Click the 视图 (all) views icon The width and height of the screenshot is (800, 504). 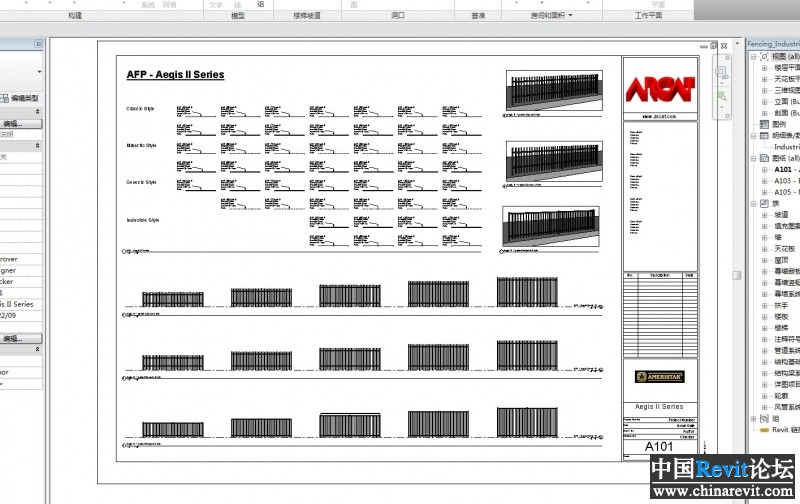(x=764, y=56)
